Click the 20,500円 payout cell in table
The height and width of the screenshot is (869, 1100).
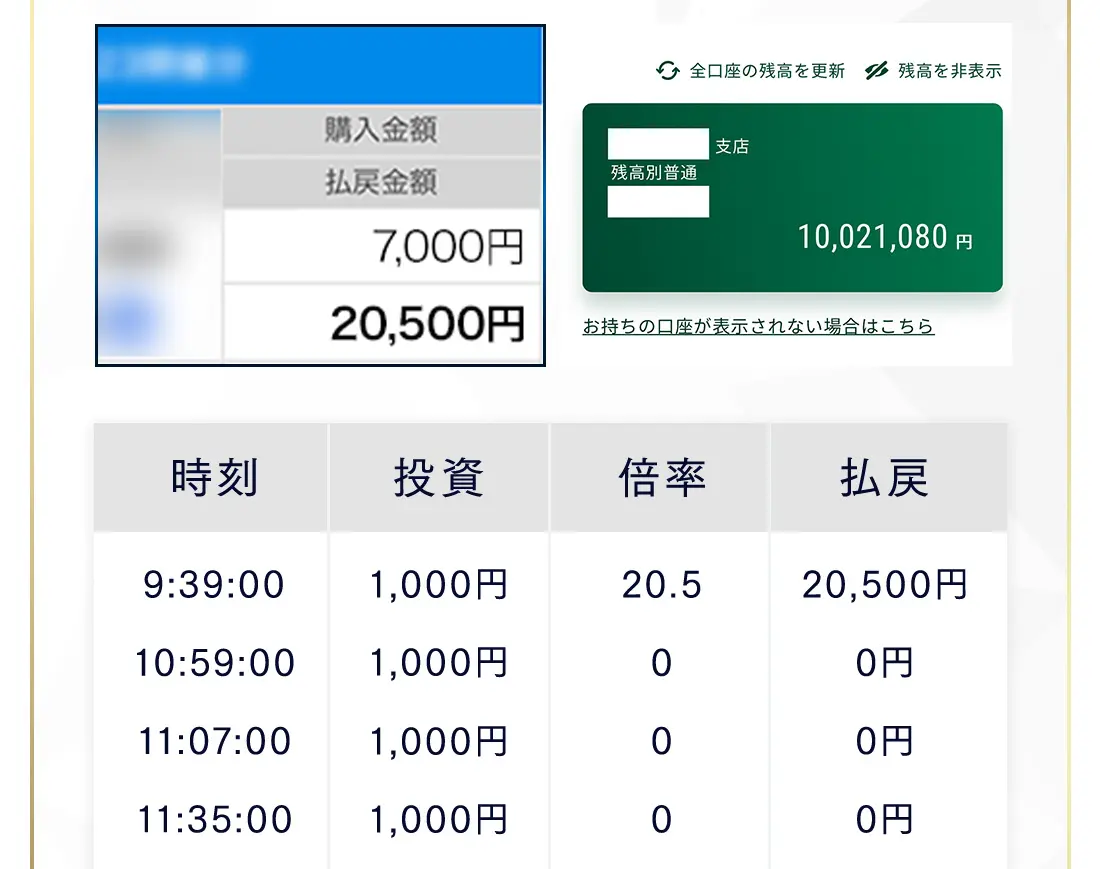click(885, 585)
